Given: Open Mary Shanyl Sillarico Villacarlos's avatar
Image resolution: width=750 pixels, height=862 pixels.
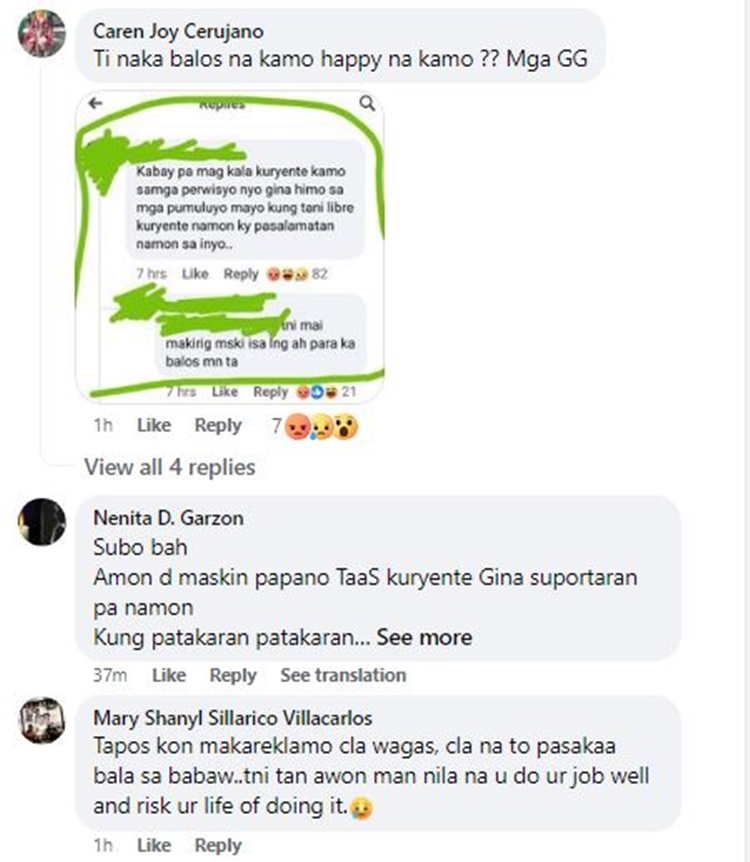Looking at the screenshot, I should coord(42,721).
